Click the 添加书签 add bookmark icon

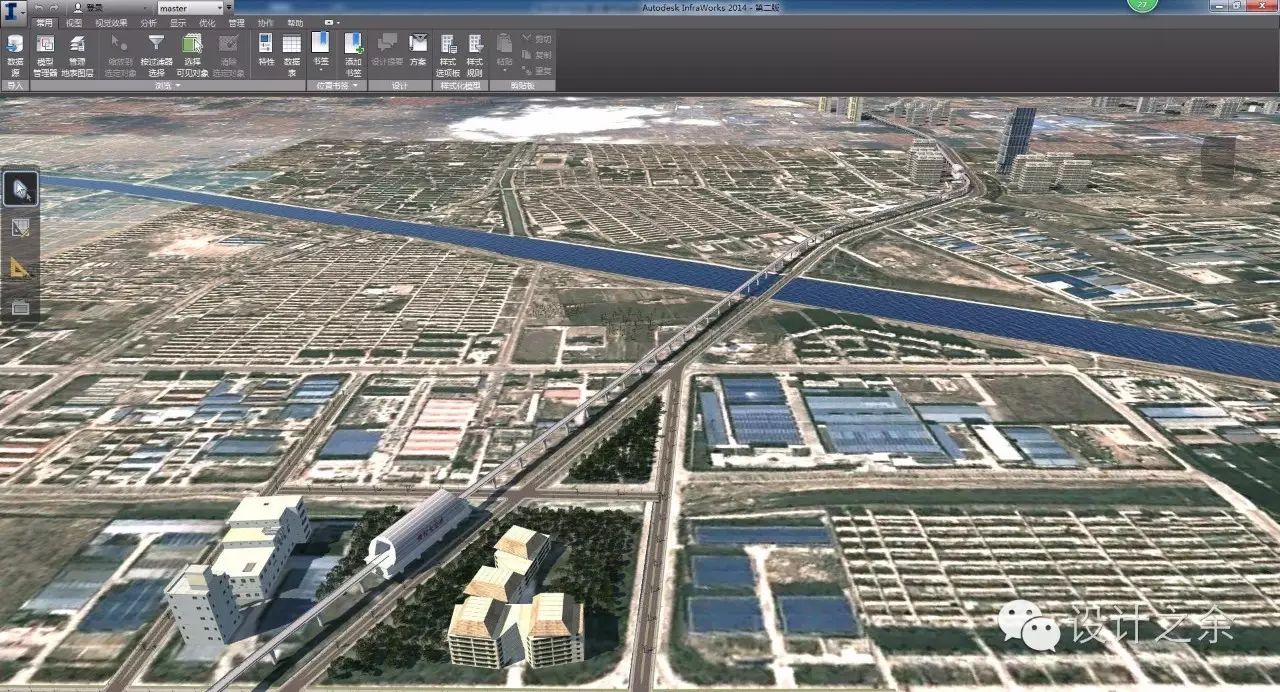pos(353,52)
